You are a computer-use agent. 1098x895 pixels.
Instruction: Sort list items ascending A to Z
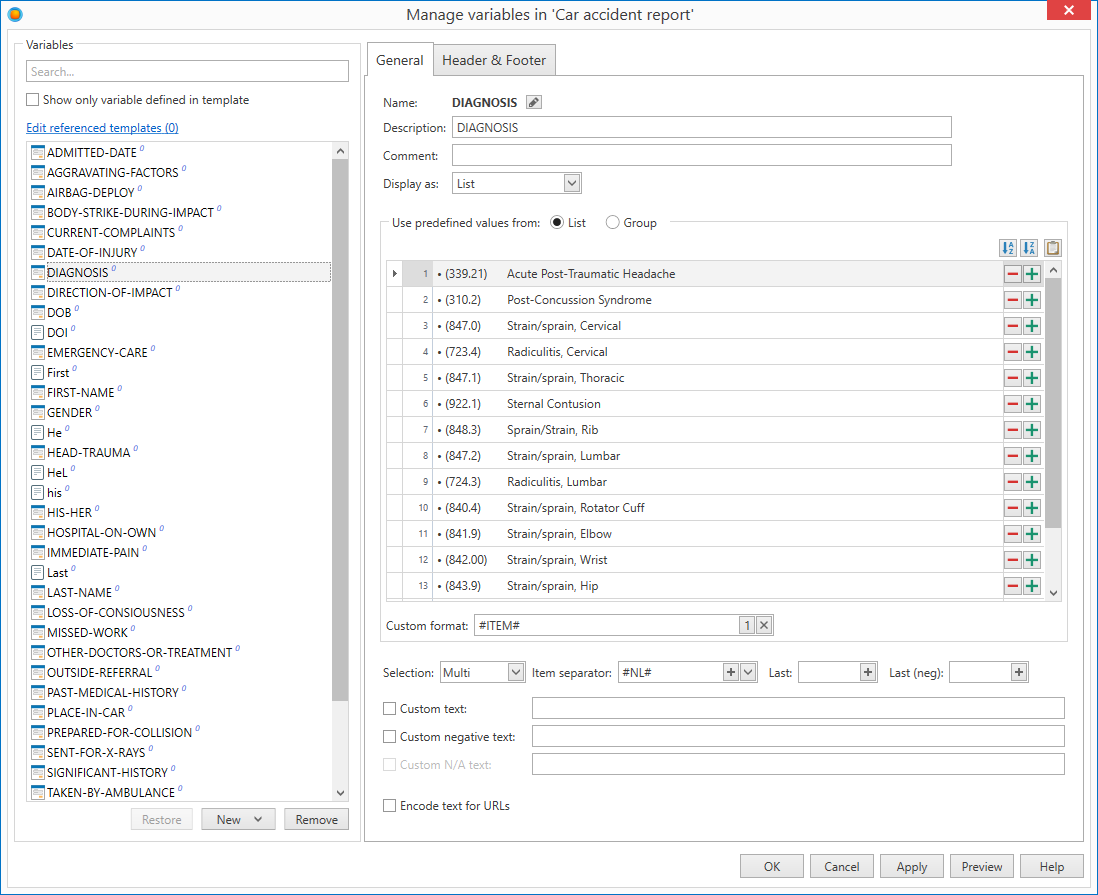point(1008,248)
